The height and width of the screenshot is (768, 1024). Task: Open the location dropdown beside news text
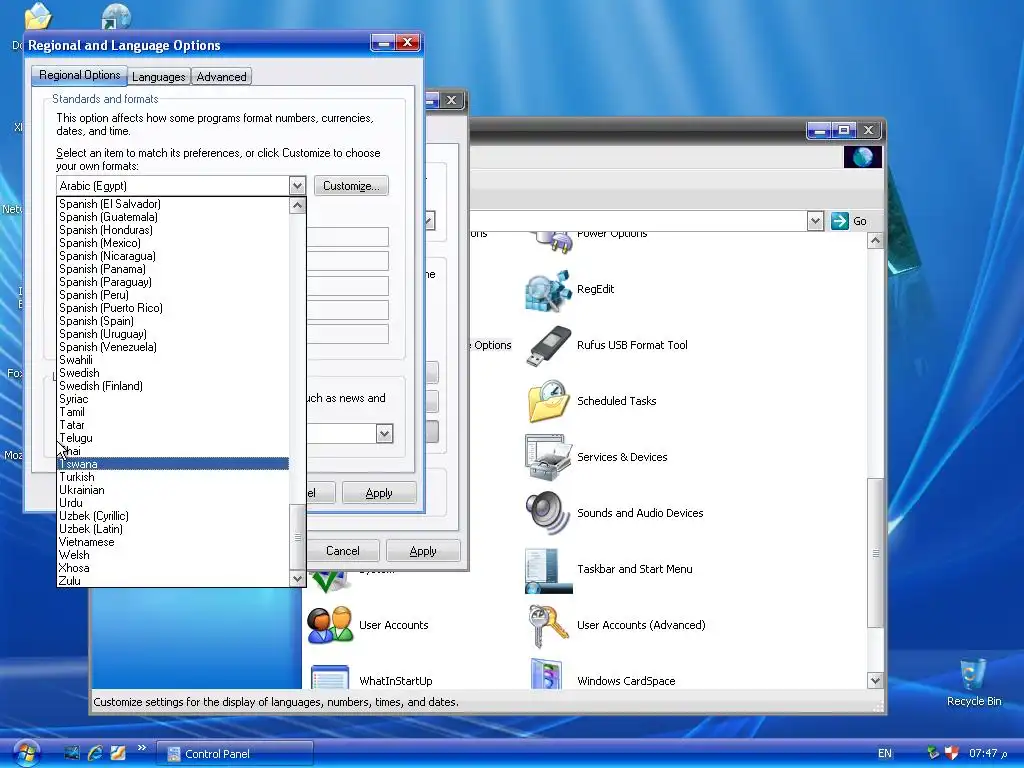(x=385, y=434)
